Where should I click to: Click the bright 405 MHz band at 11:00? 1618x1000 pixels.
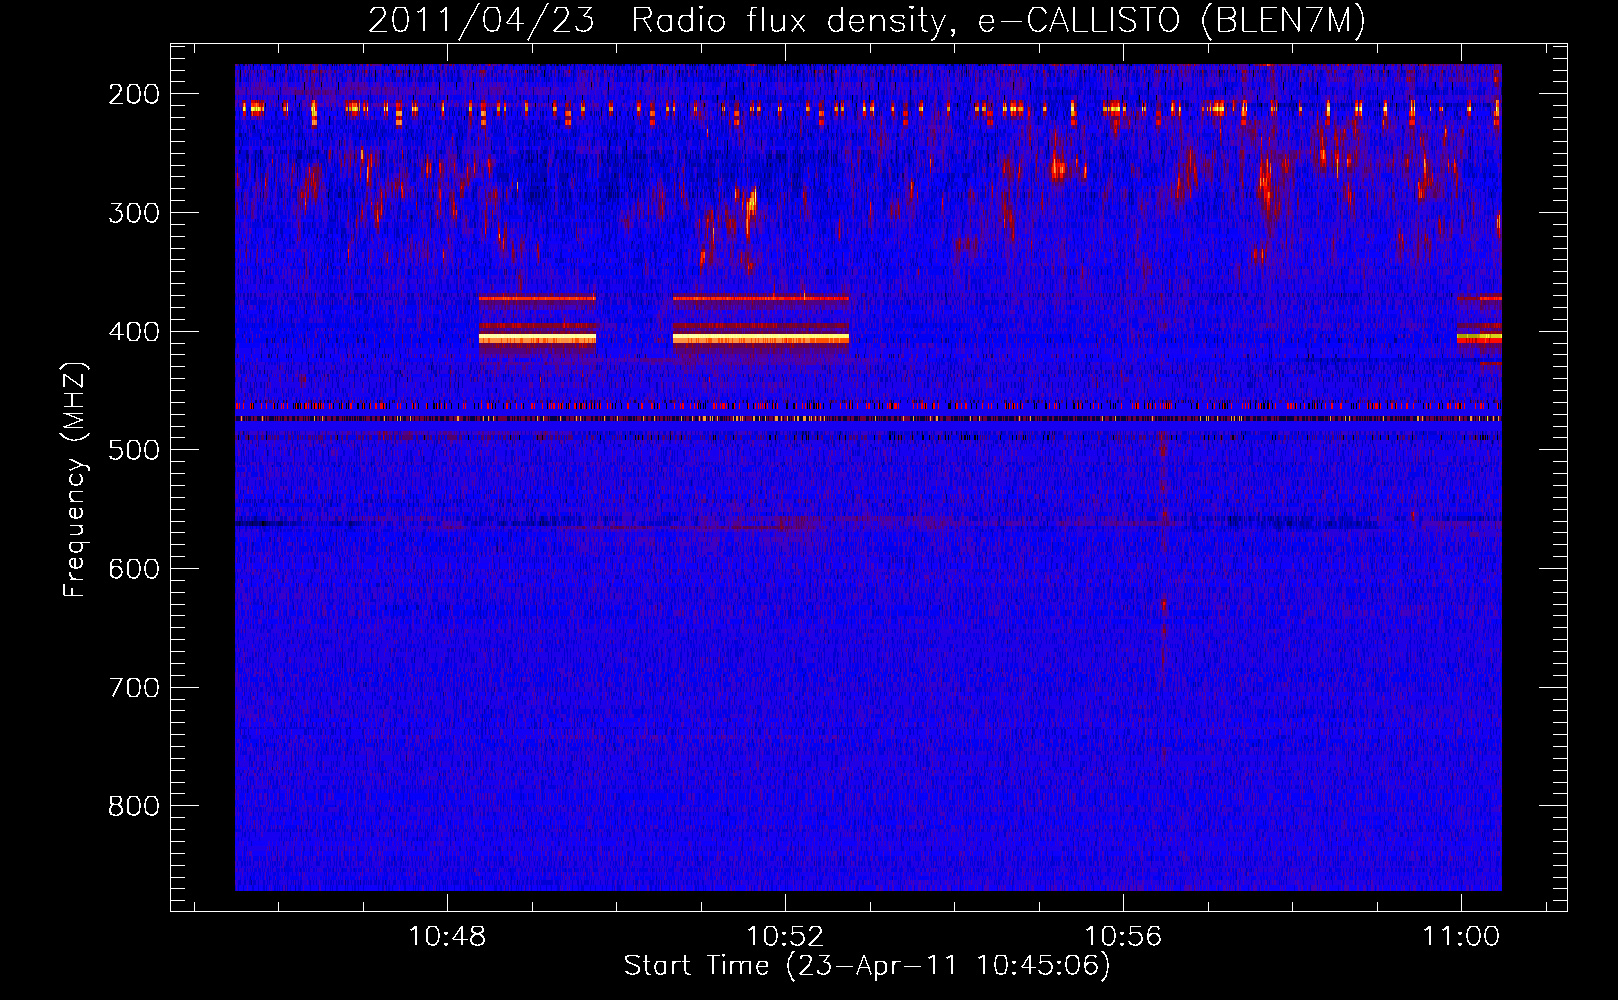(x=1479, y=339)
